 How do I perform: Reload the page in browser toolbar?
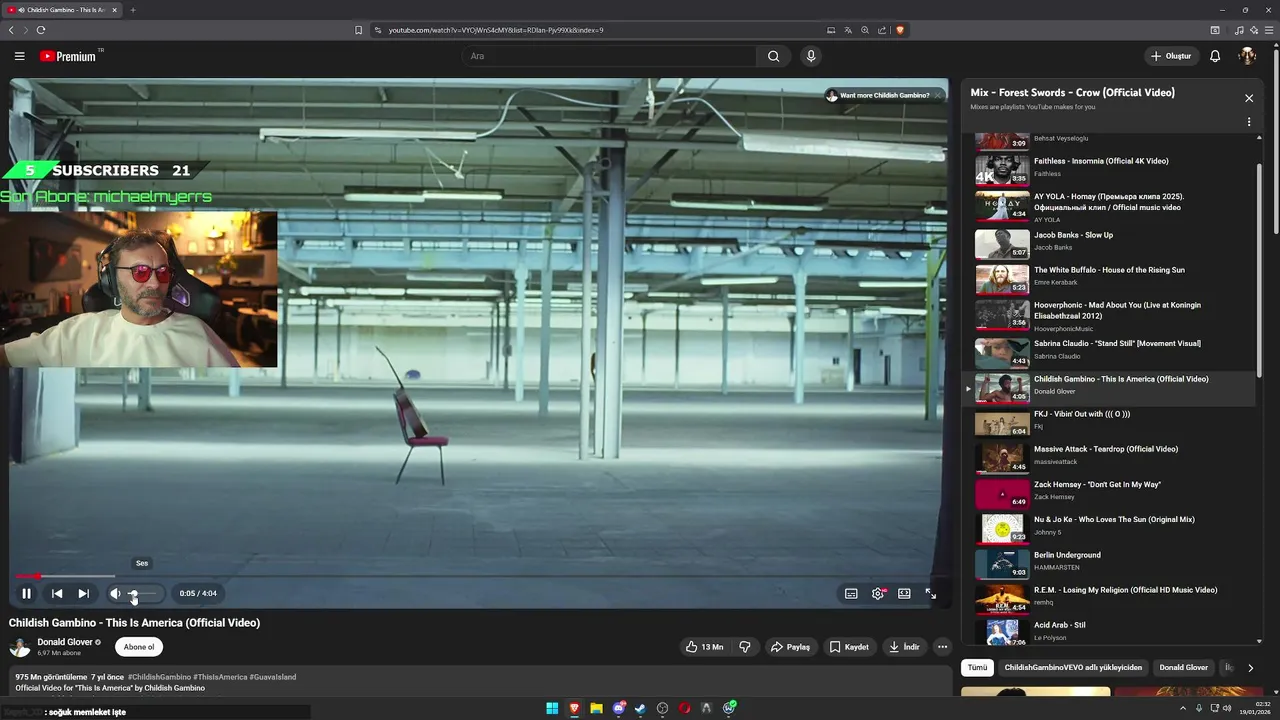click(x=41, y=30)
